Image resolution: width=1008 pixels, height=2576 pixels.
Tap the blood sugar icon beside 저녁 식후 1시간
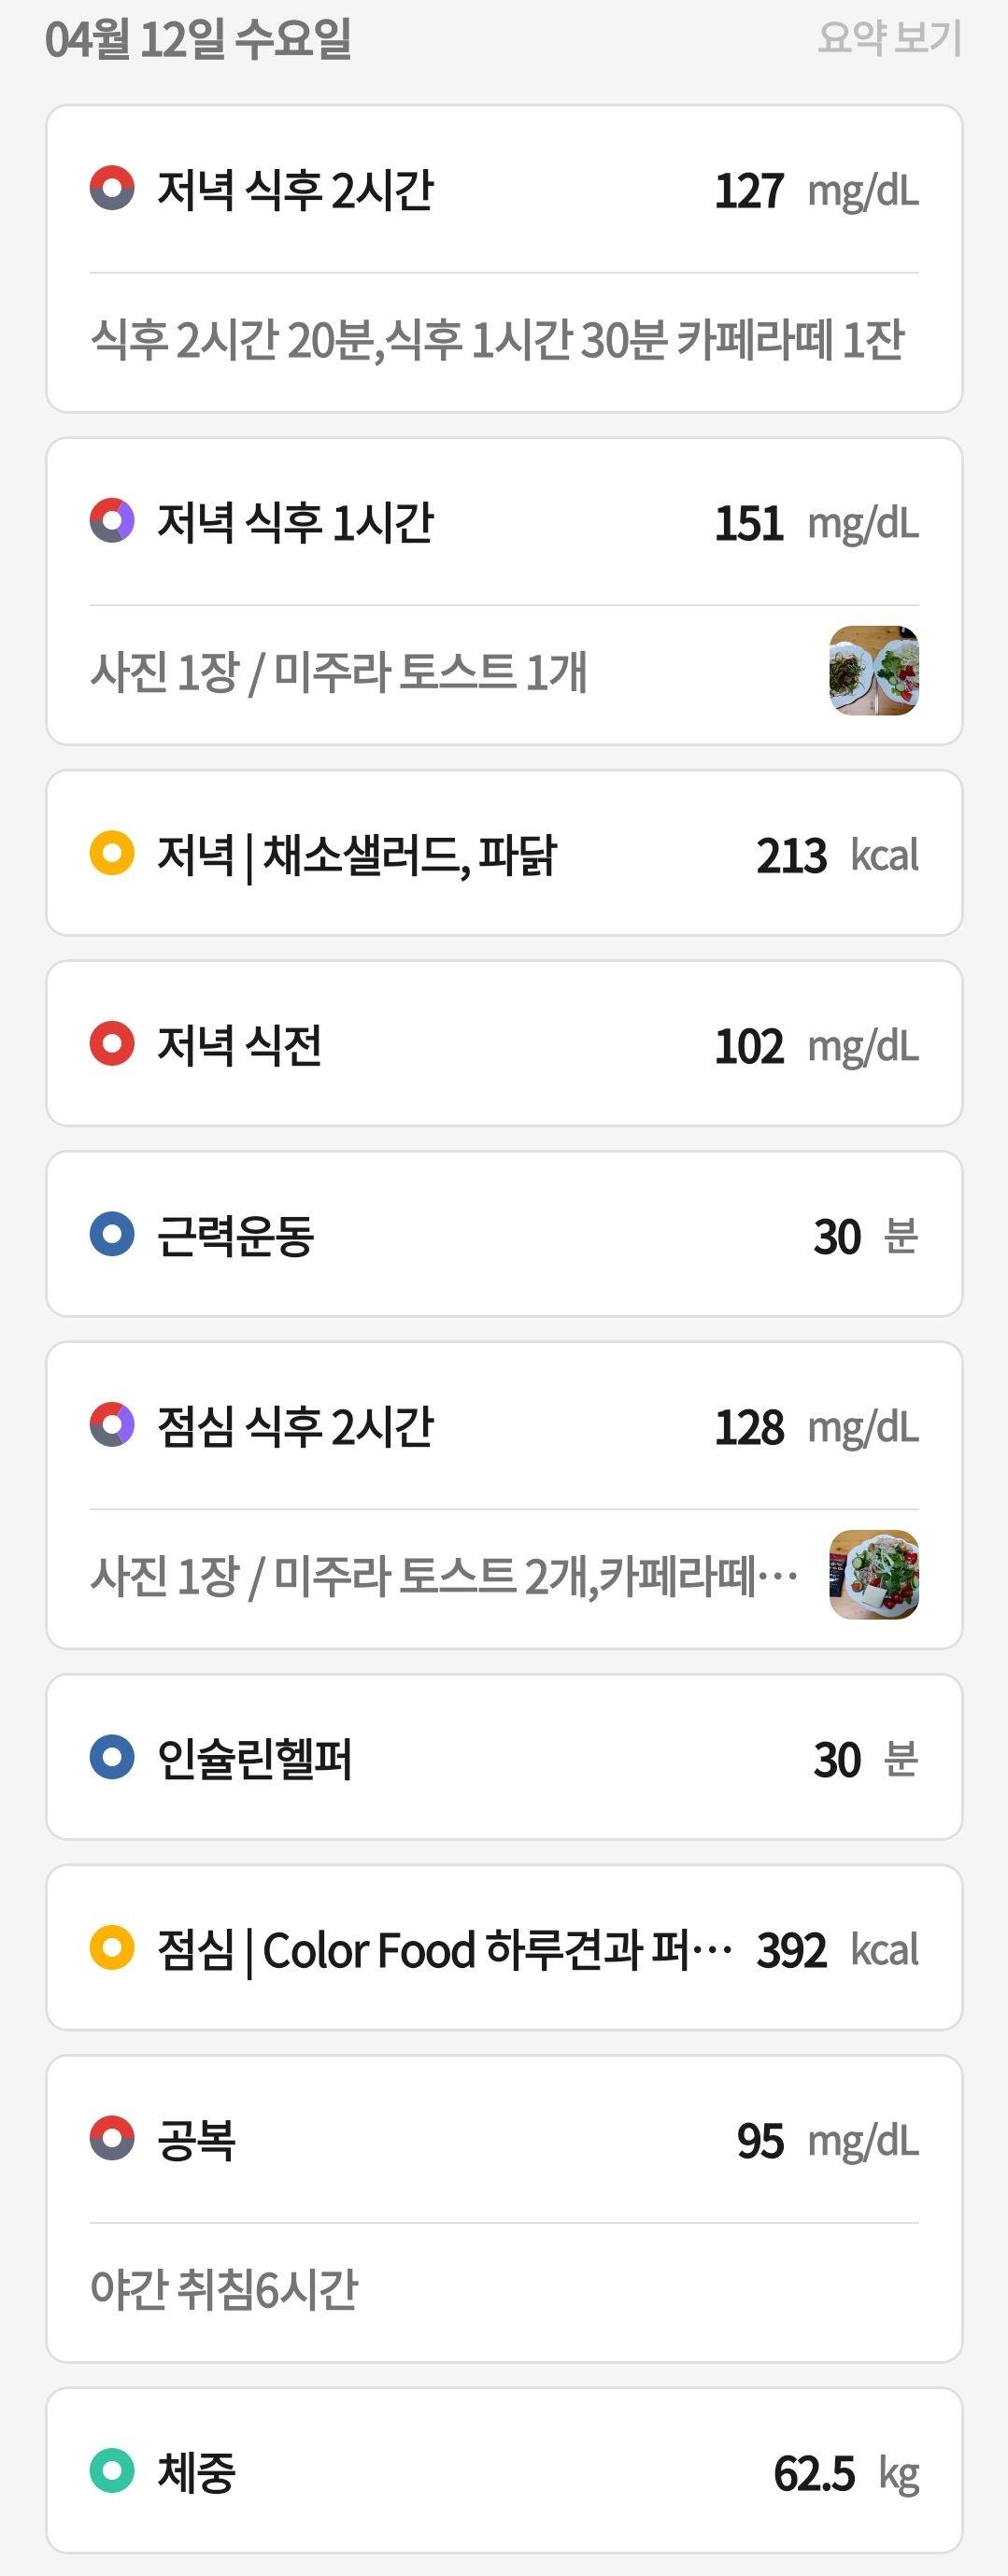pos(112,520)
